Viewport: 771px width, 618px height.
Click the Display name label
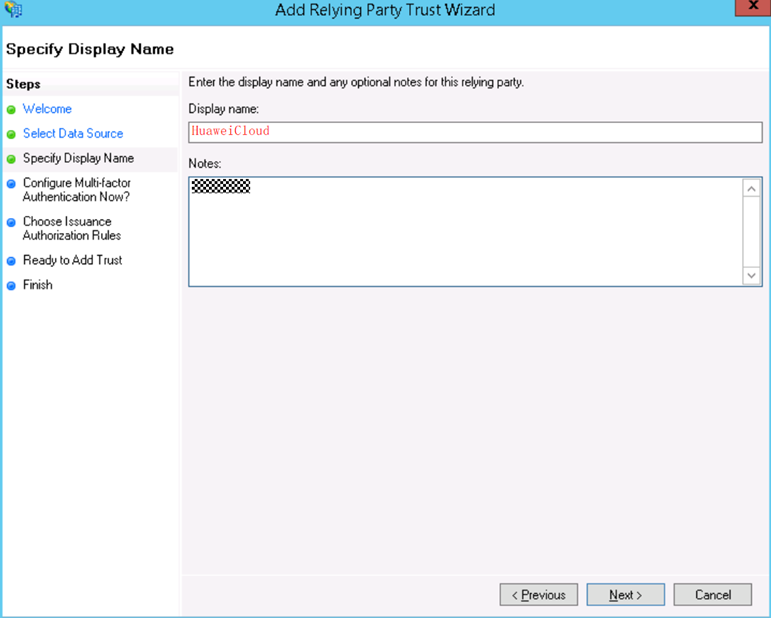tap(224, 109)
